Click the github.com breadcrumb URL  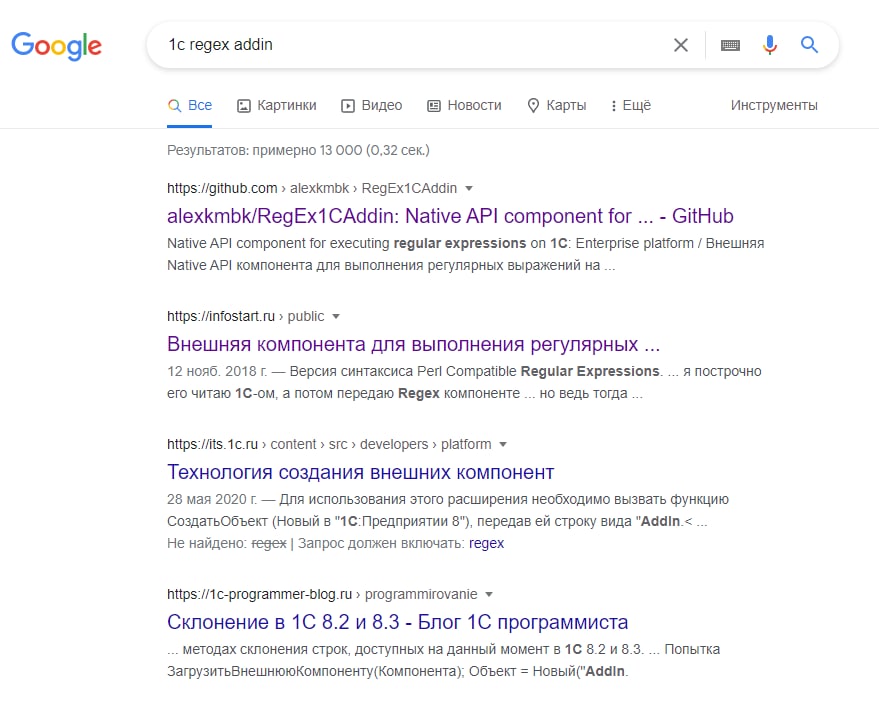(x=312, y=188)
